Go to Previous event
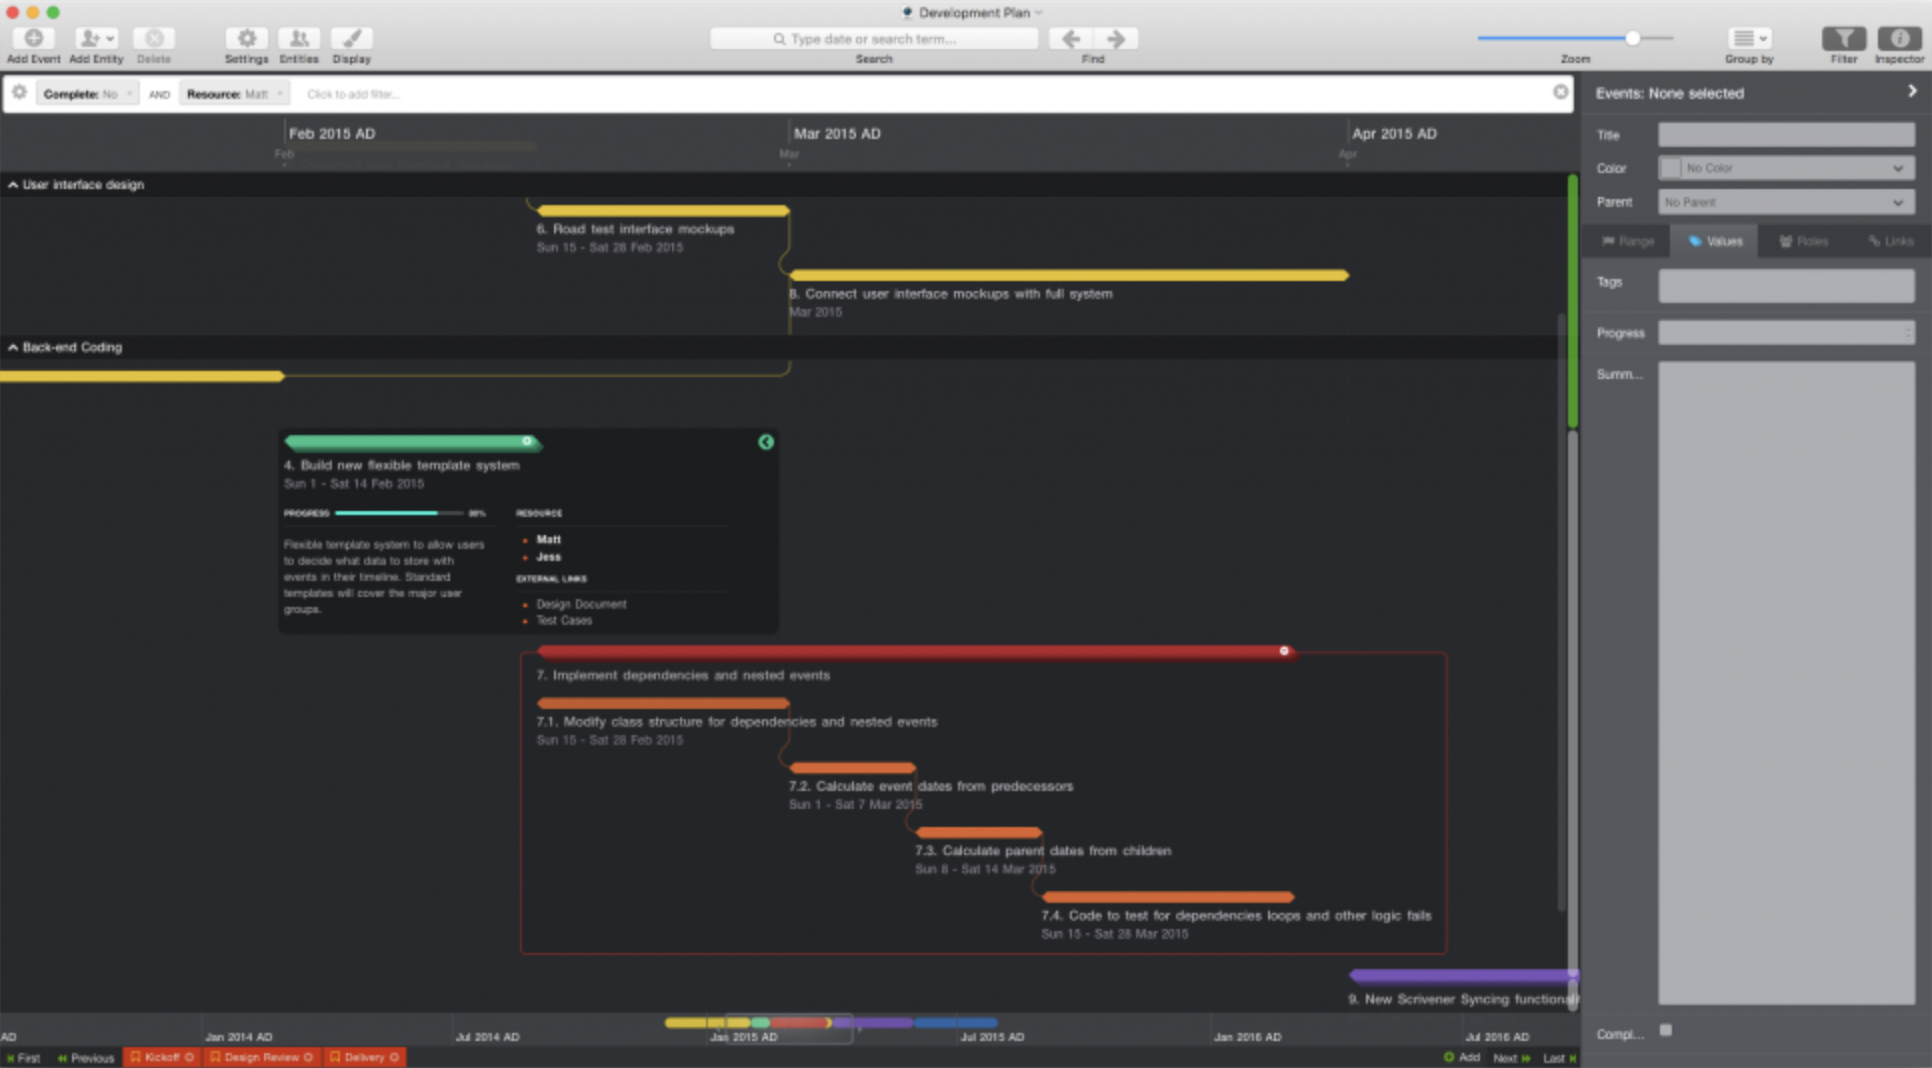Screen dimensions: 1932x1068 [86, 1057]
